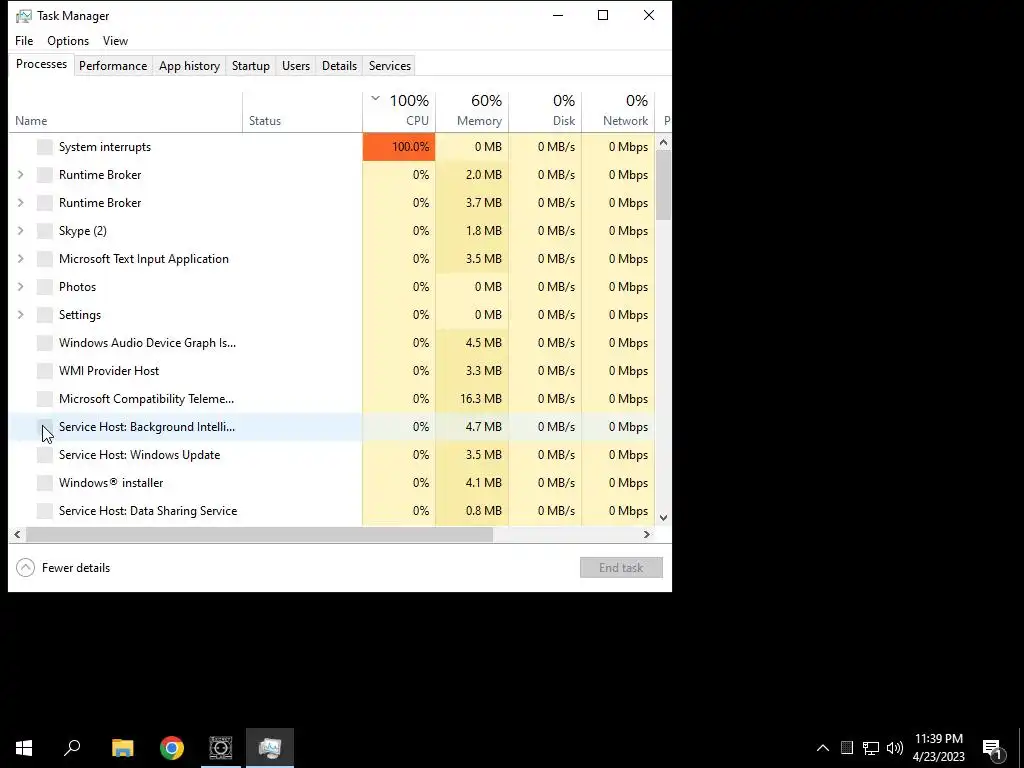
Task: Click the Task Manager taskbar icon
Action: pos(270,748)
